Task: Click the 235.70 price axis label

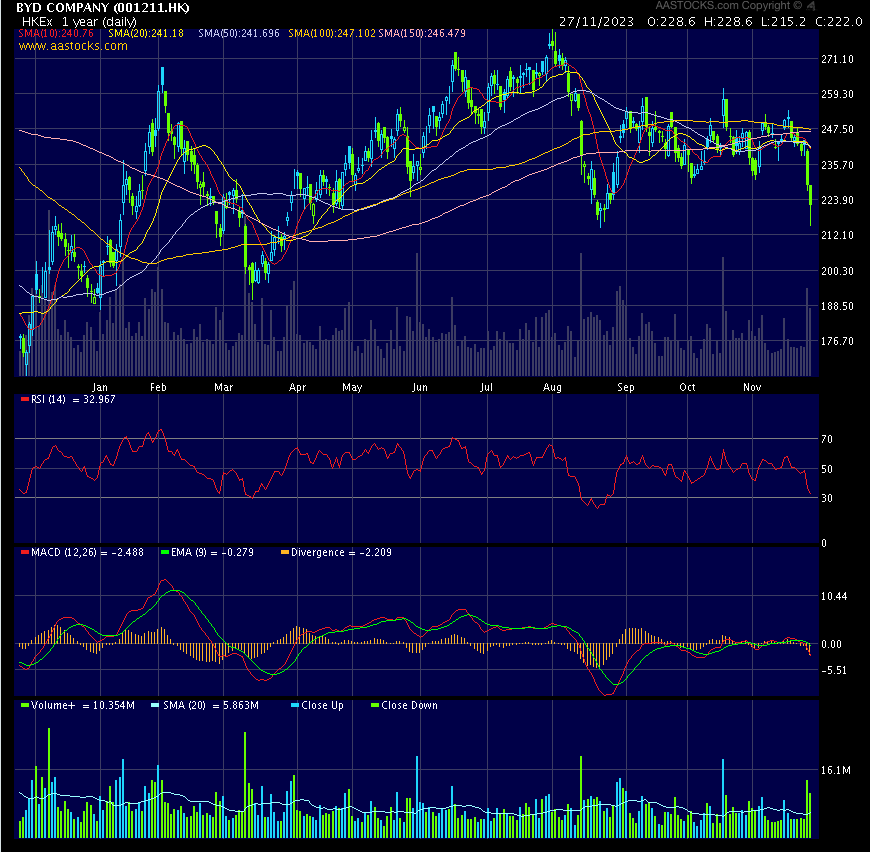Action: coord(837,165)
